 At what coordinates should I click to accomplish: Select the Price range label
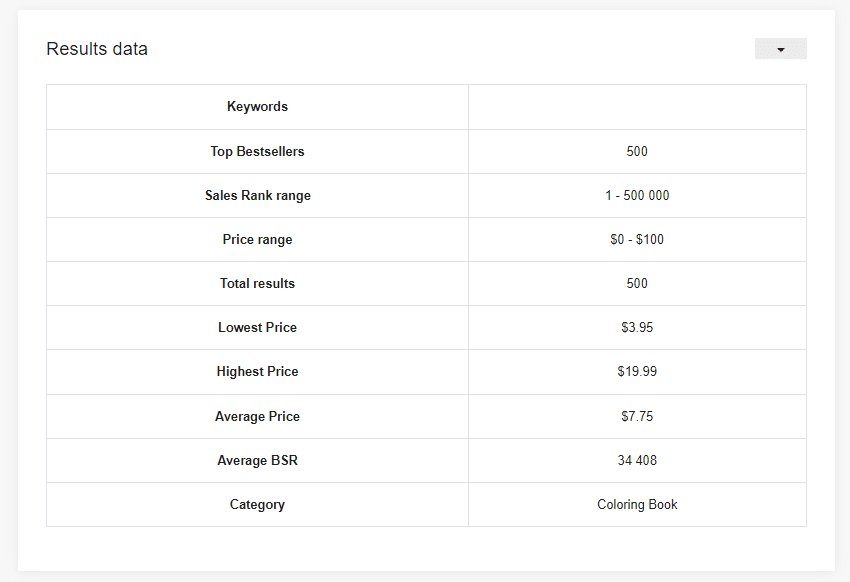257,240
